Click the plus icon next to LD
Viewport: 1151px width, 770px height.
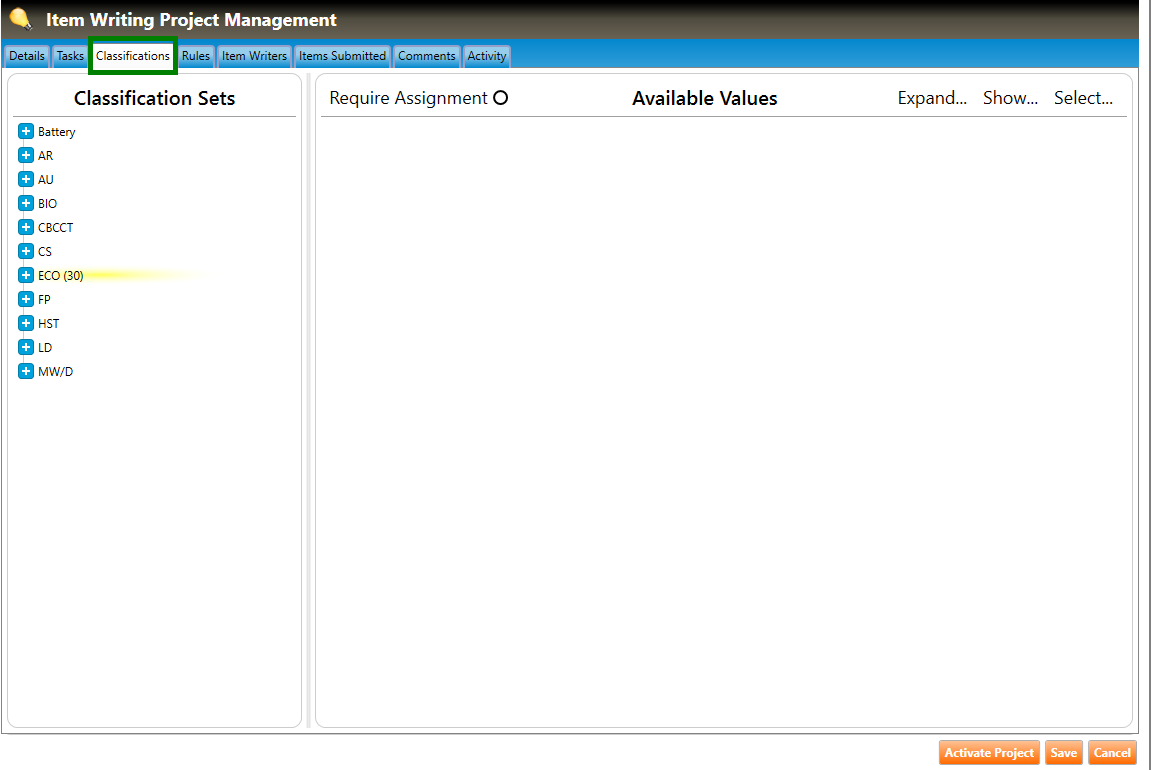point(26,348)
